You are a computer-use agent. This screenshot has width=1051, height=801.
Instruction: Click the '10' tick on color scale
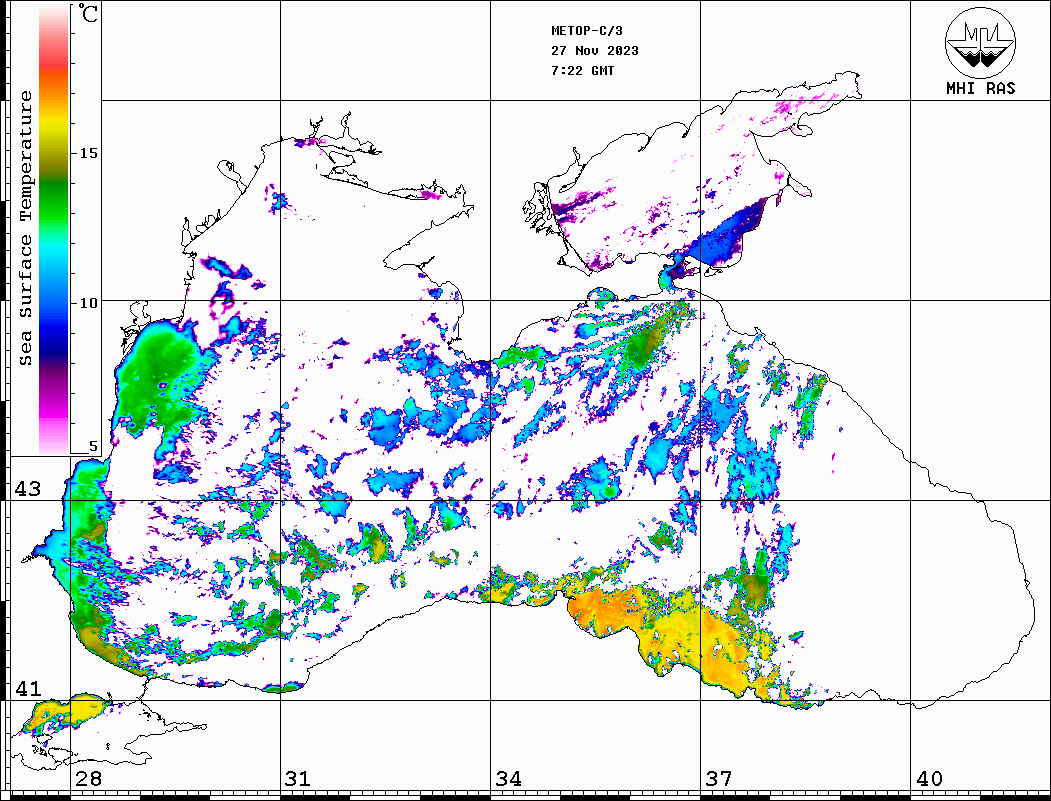click(88, 303)
